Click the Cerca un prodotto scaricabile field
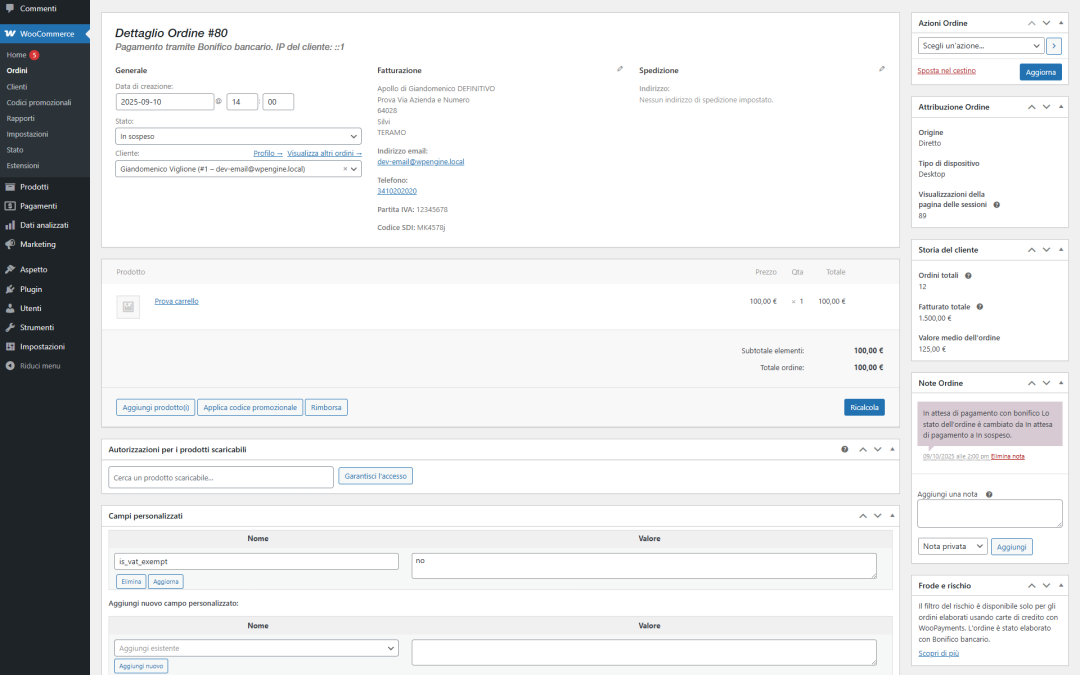Screen dimensions: 1080x675 coord(220,477)
